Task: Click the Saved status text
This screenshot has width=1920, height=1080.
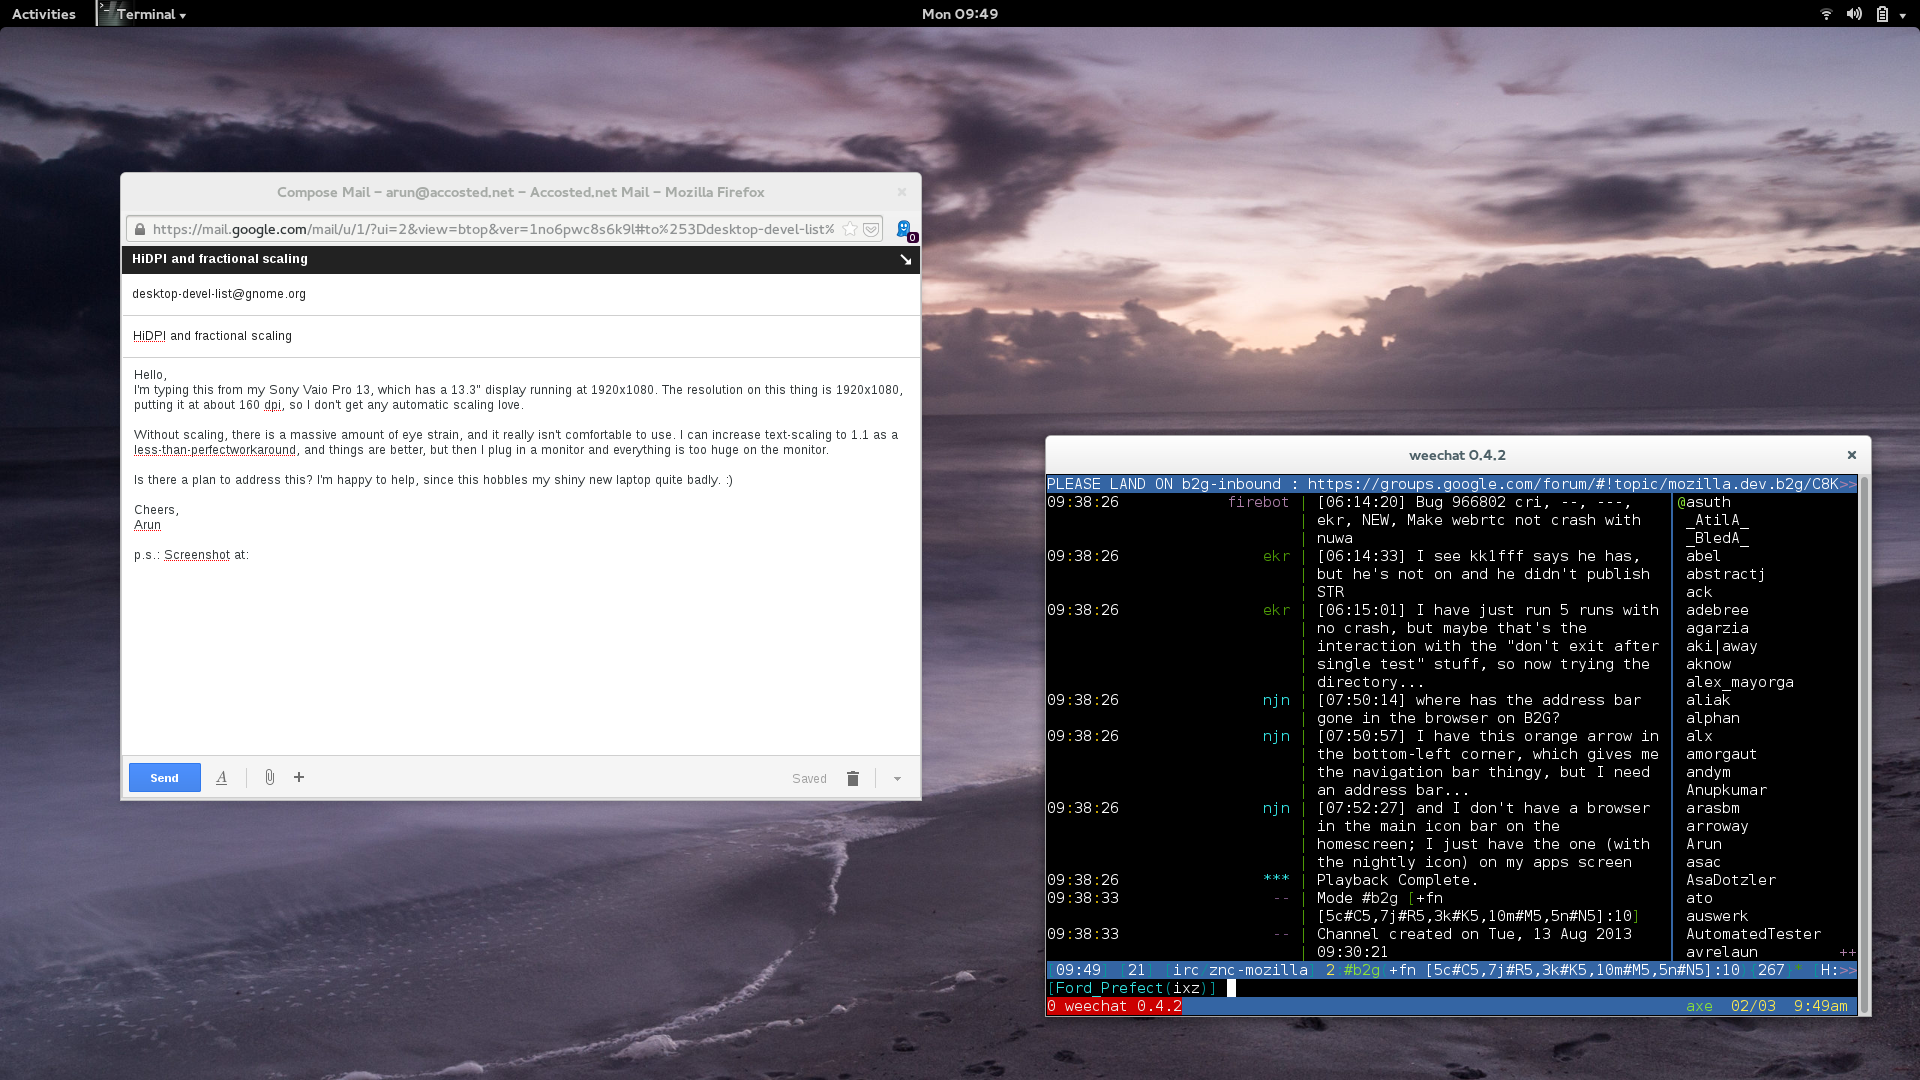Action: (809, 779)
